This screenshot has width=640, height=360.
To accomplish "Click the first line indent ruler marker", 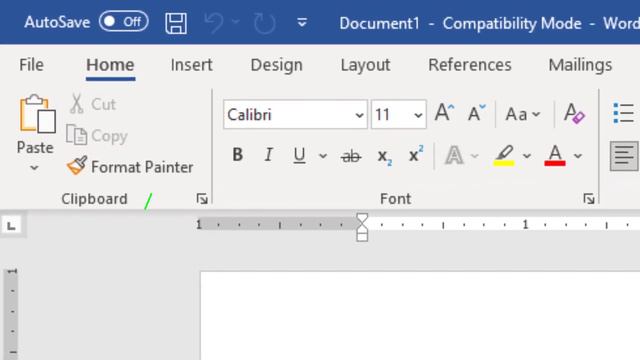I will [x=362, y=218].
